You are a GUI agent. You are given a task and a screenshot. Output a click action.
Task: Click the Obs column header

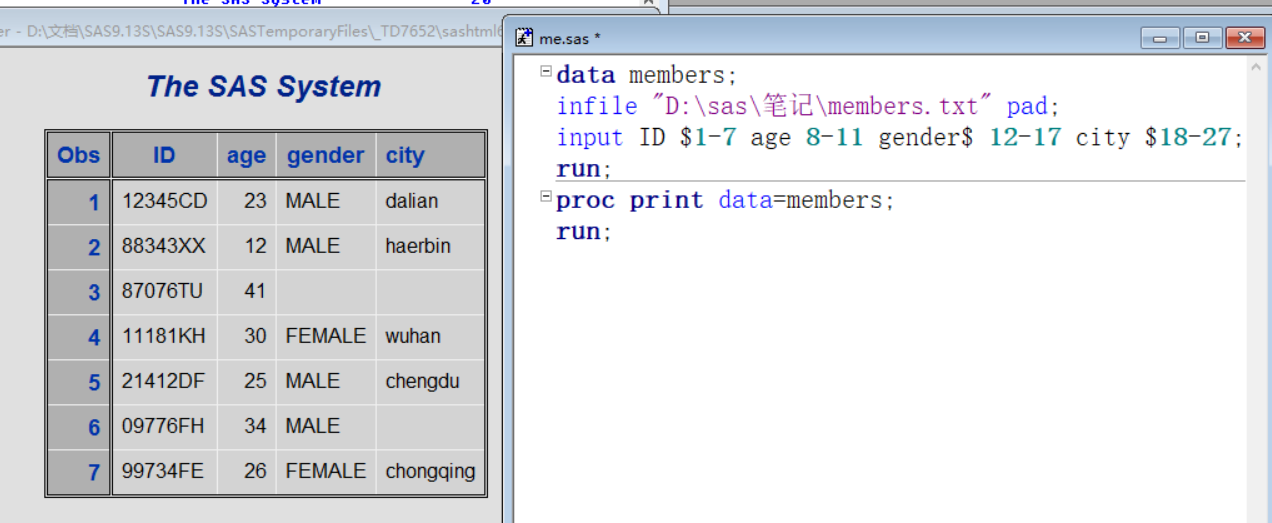tap(78, 155)
